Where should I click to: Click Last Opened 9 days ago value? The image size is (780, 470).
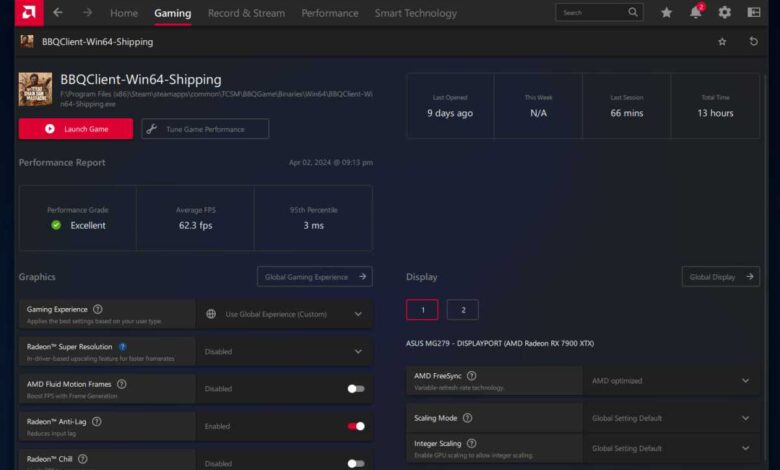[x=450, y=113]
